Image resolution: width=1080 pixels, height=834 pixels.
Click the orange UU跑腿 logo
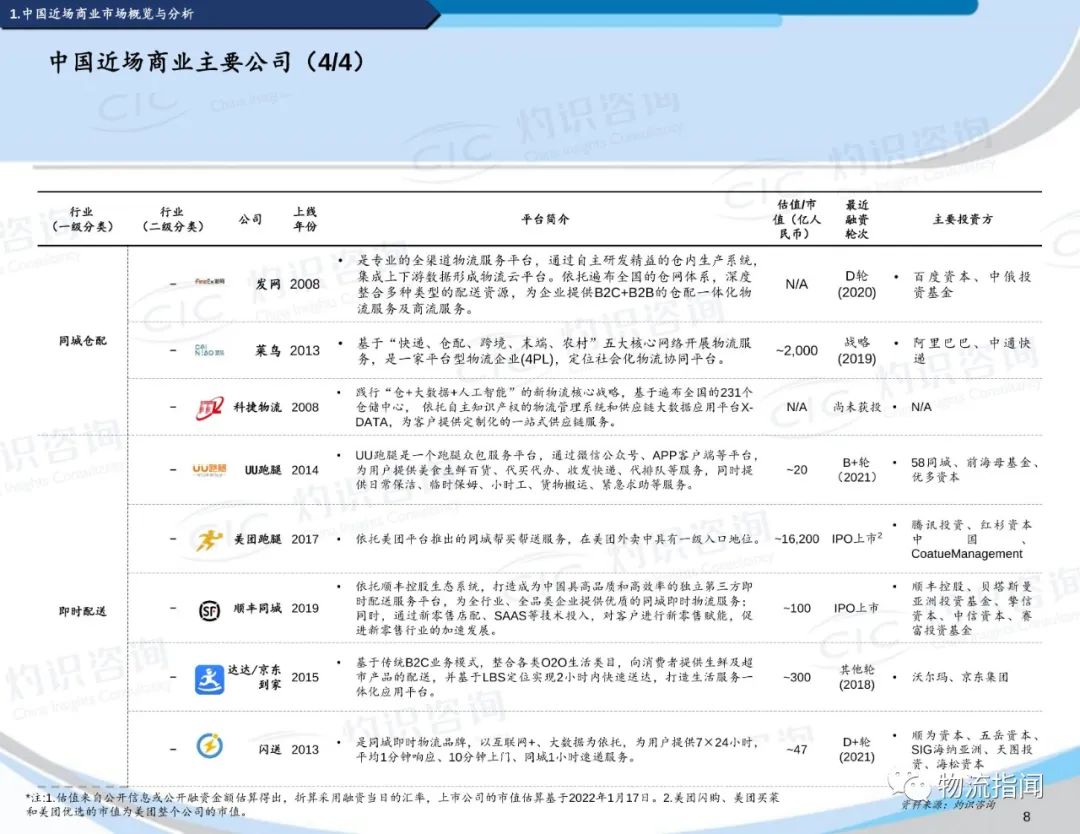tap(209, 469)
